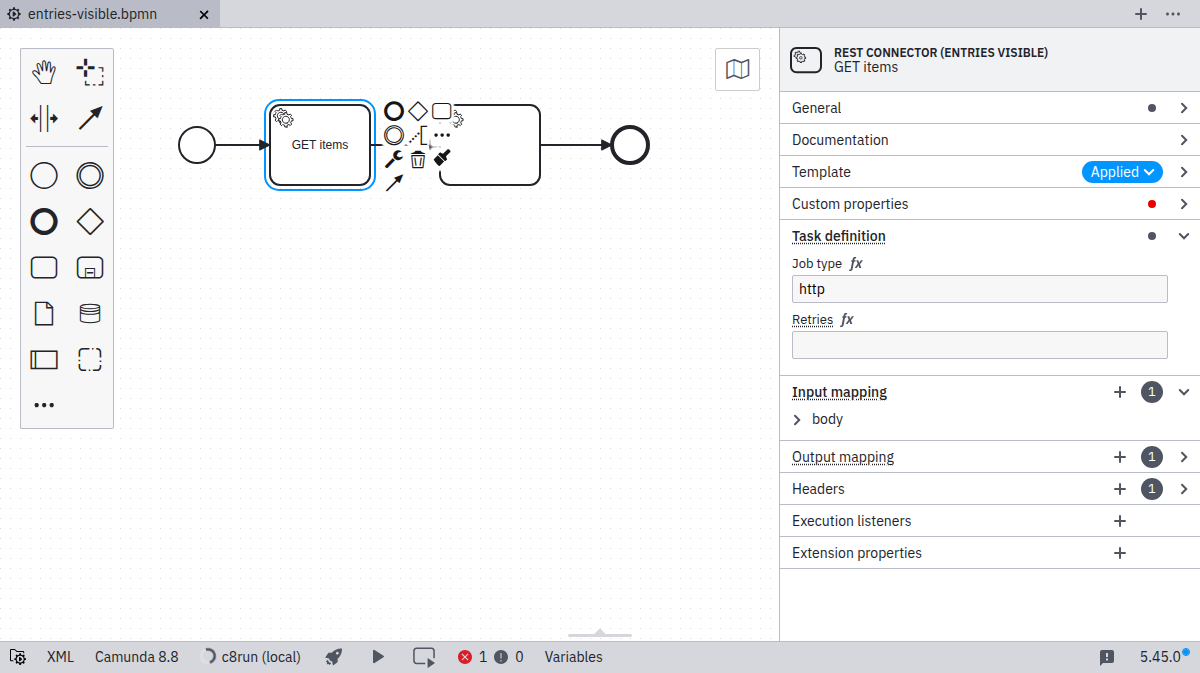Toggle the minimap open button
The height and width of the screenshot is (673, 1200).
tap(737, 69)
